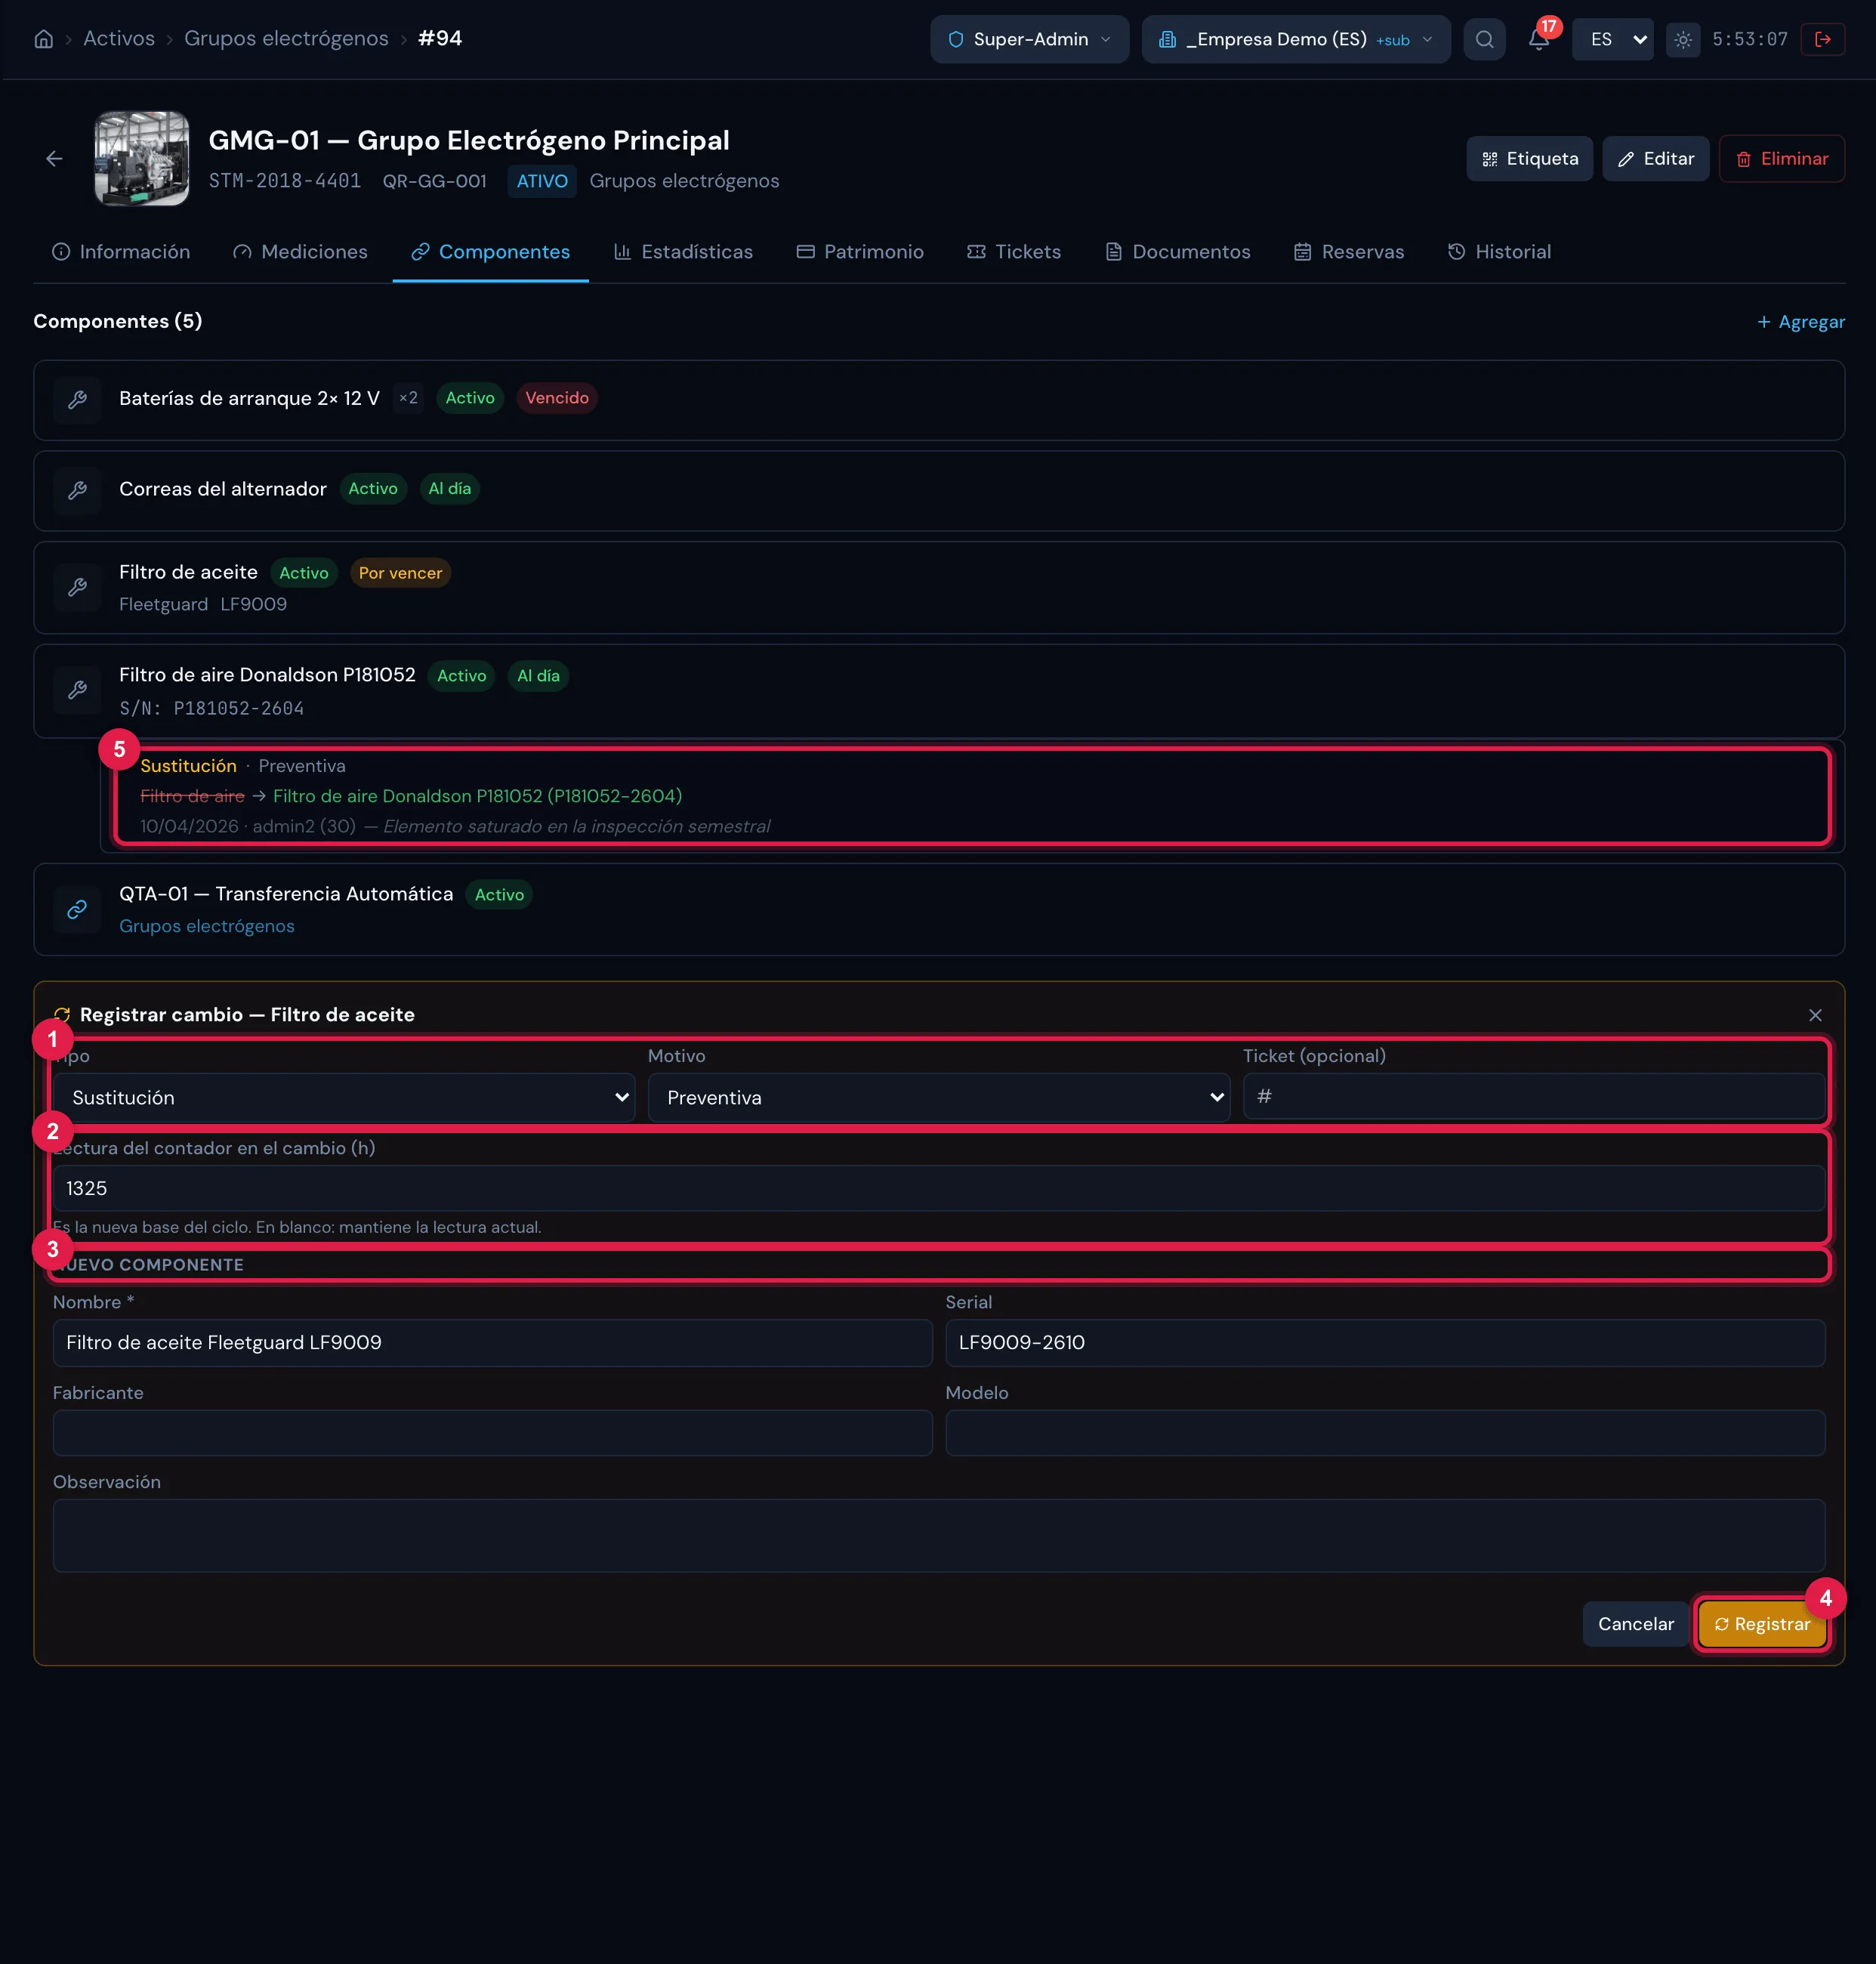This screenshot has height=1964, width=1876.
Task: Close the Registrar cambio panel with X
Action: (x=1815, y=1015)
